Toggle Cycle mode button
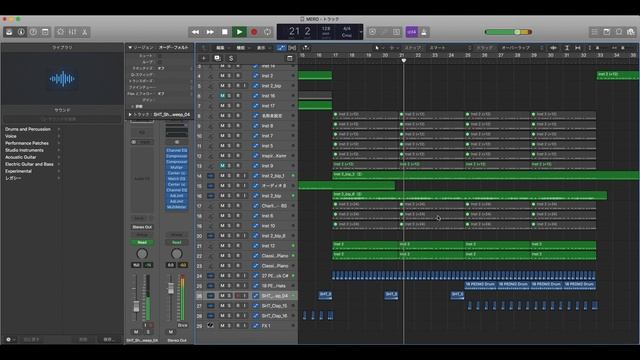640x360 pixels. tap(268, 32)
